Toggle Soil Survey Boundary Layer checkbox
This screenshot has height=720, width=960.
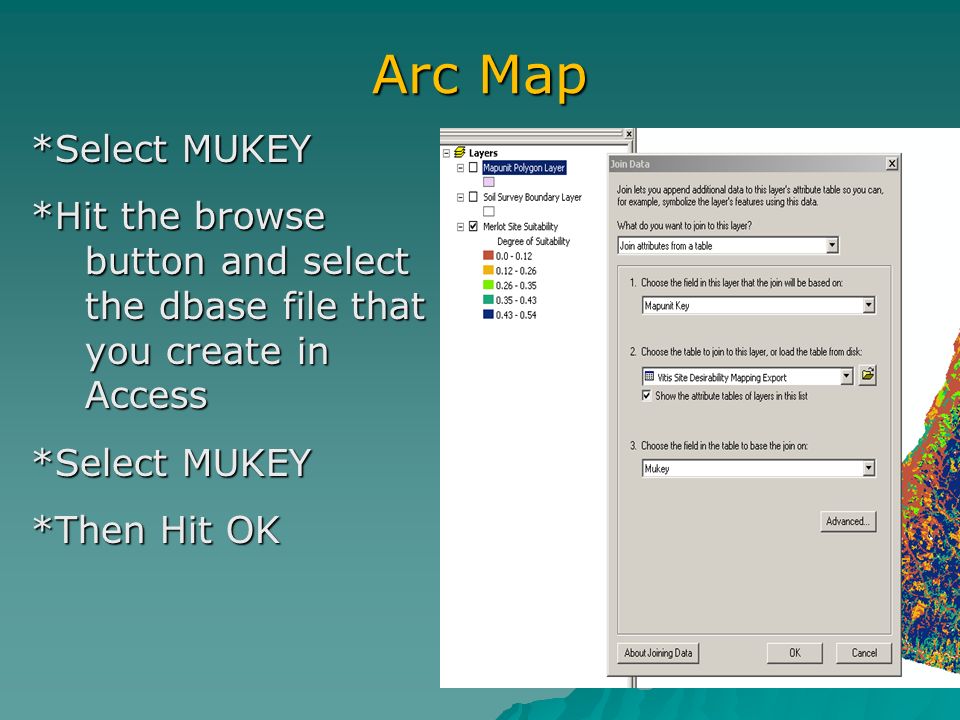[x=473, y=197]
